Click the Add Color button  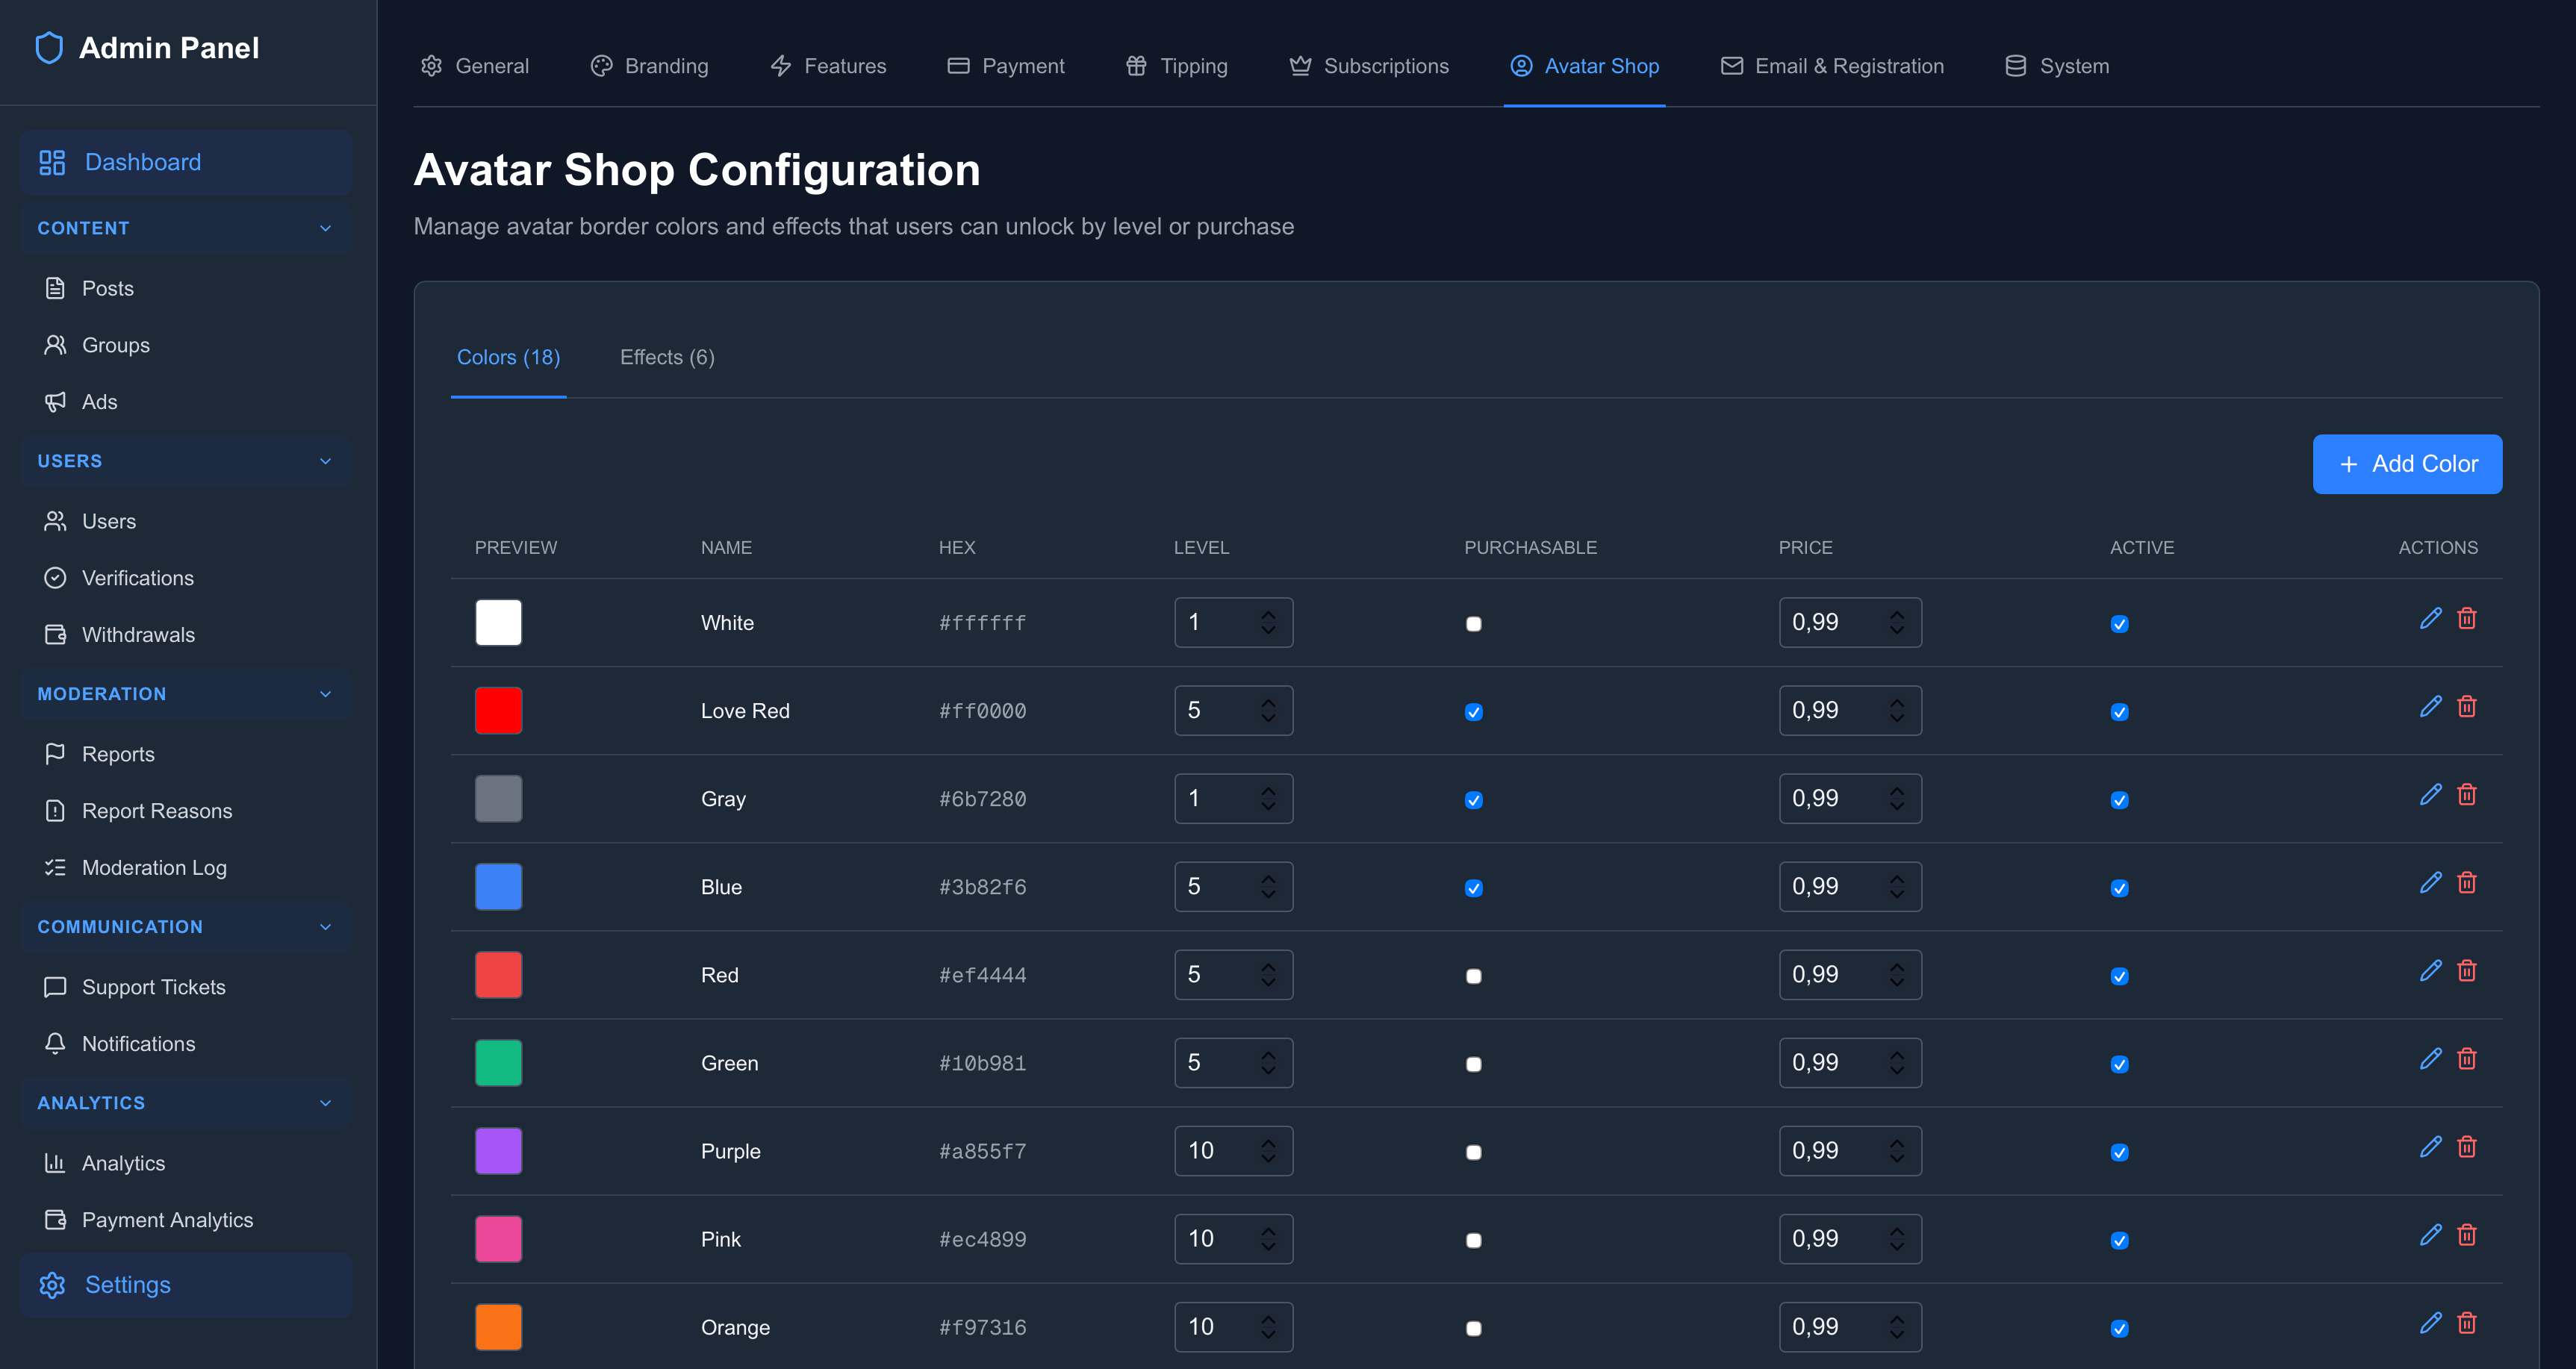tap(2407, 464)
